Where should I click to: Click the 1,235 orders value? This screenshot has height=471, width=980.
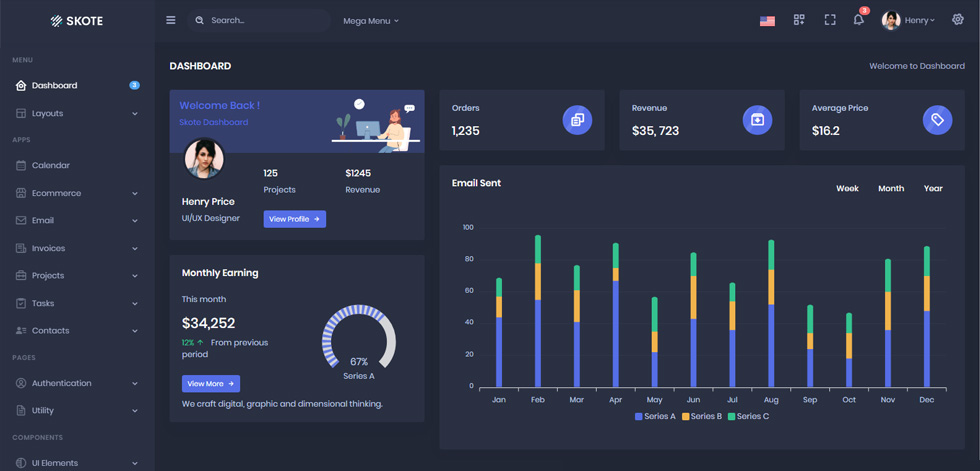[x=466, y=131]
